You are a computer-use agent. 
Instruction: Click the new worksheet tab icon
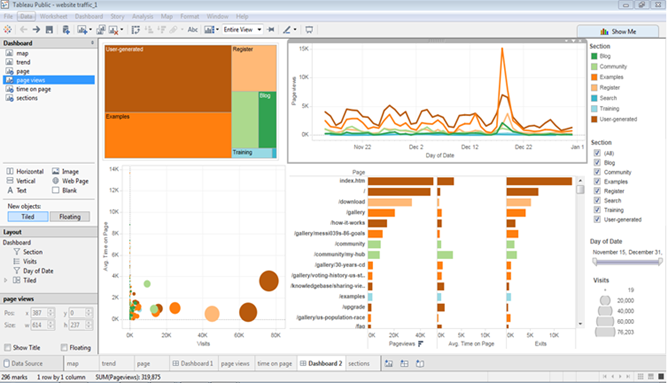coord(389,363)
